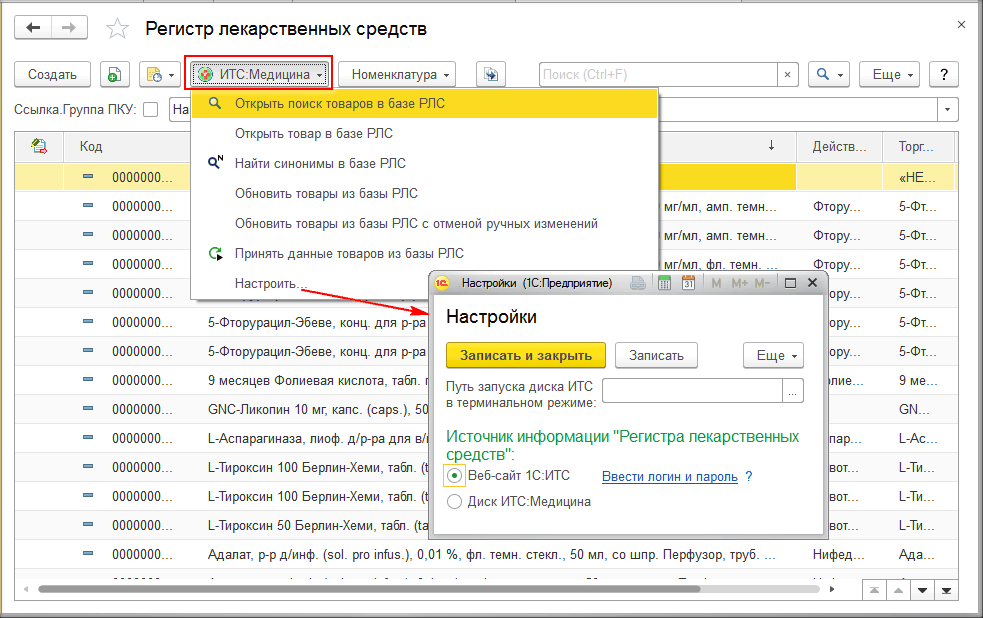Screen dimensions: 983x618
Task: Click the Записать button
Action: [656, 355]
